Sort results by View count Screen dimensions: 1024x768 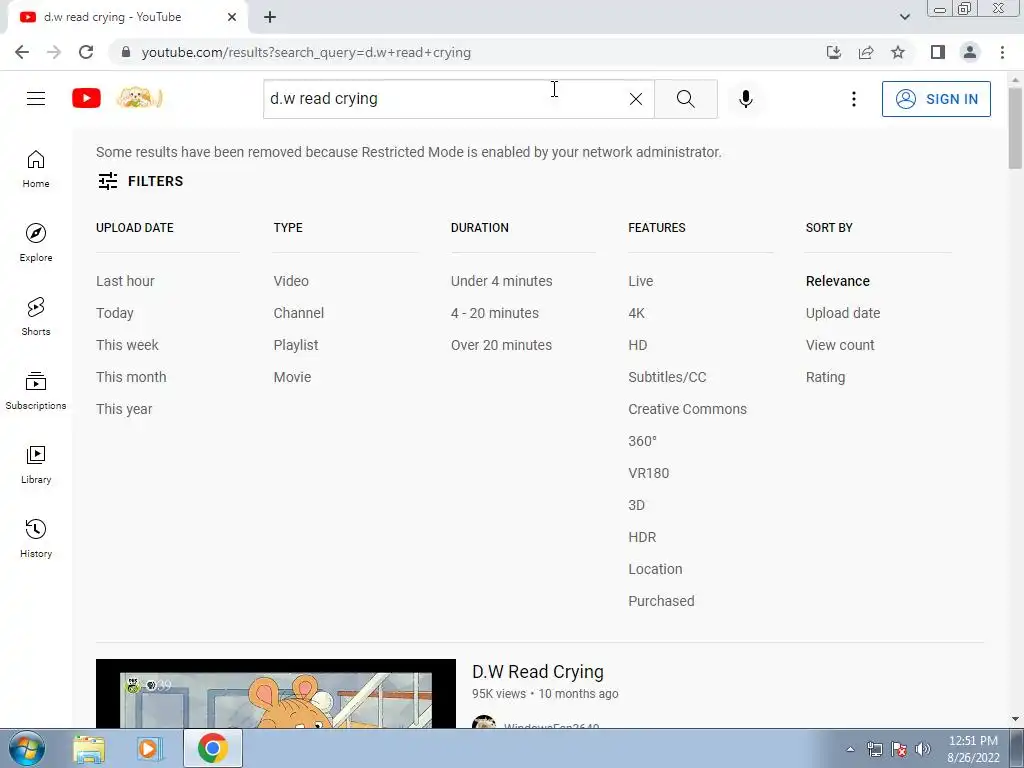tap(840, 345)
